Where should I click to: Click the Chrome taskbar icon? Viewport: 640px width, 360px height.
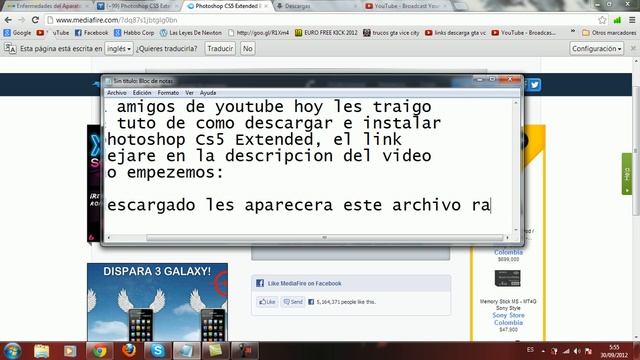pos(99,351)
